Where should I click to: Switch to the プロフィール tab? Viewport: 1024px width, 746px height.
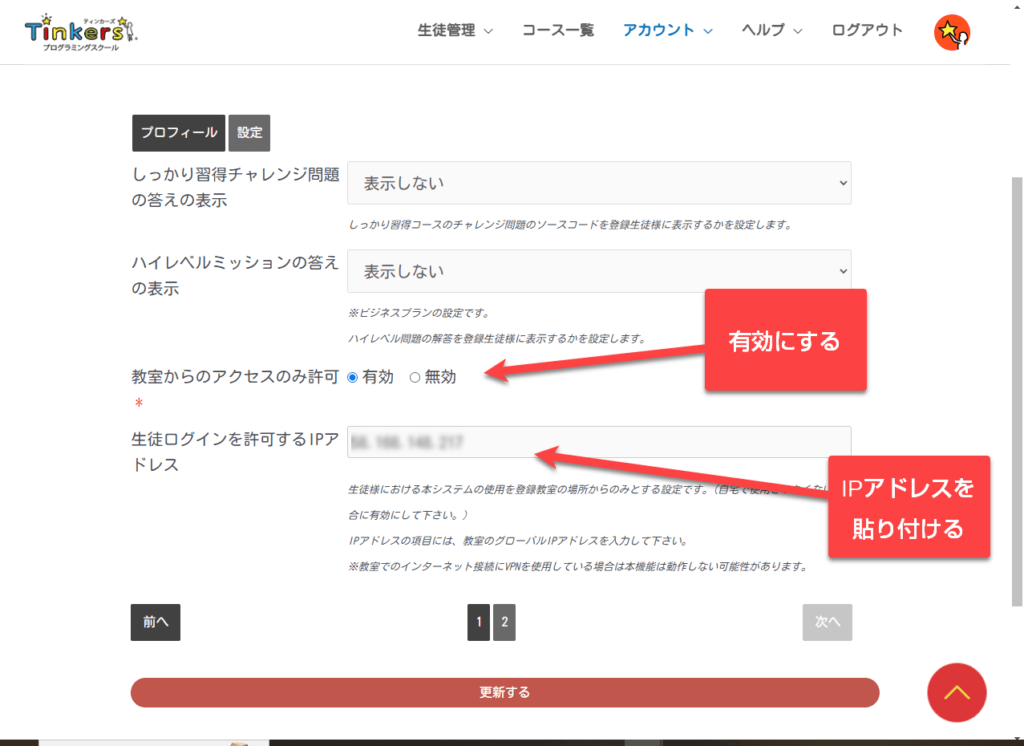[x=178, y=133]
